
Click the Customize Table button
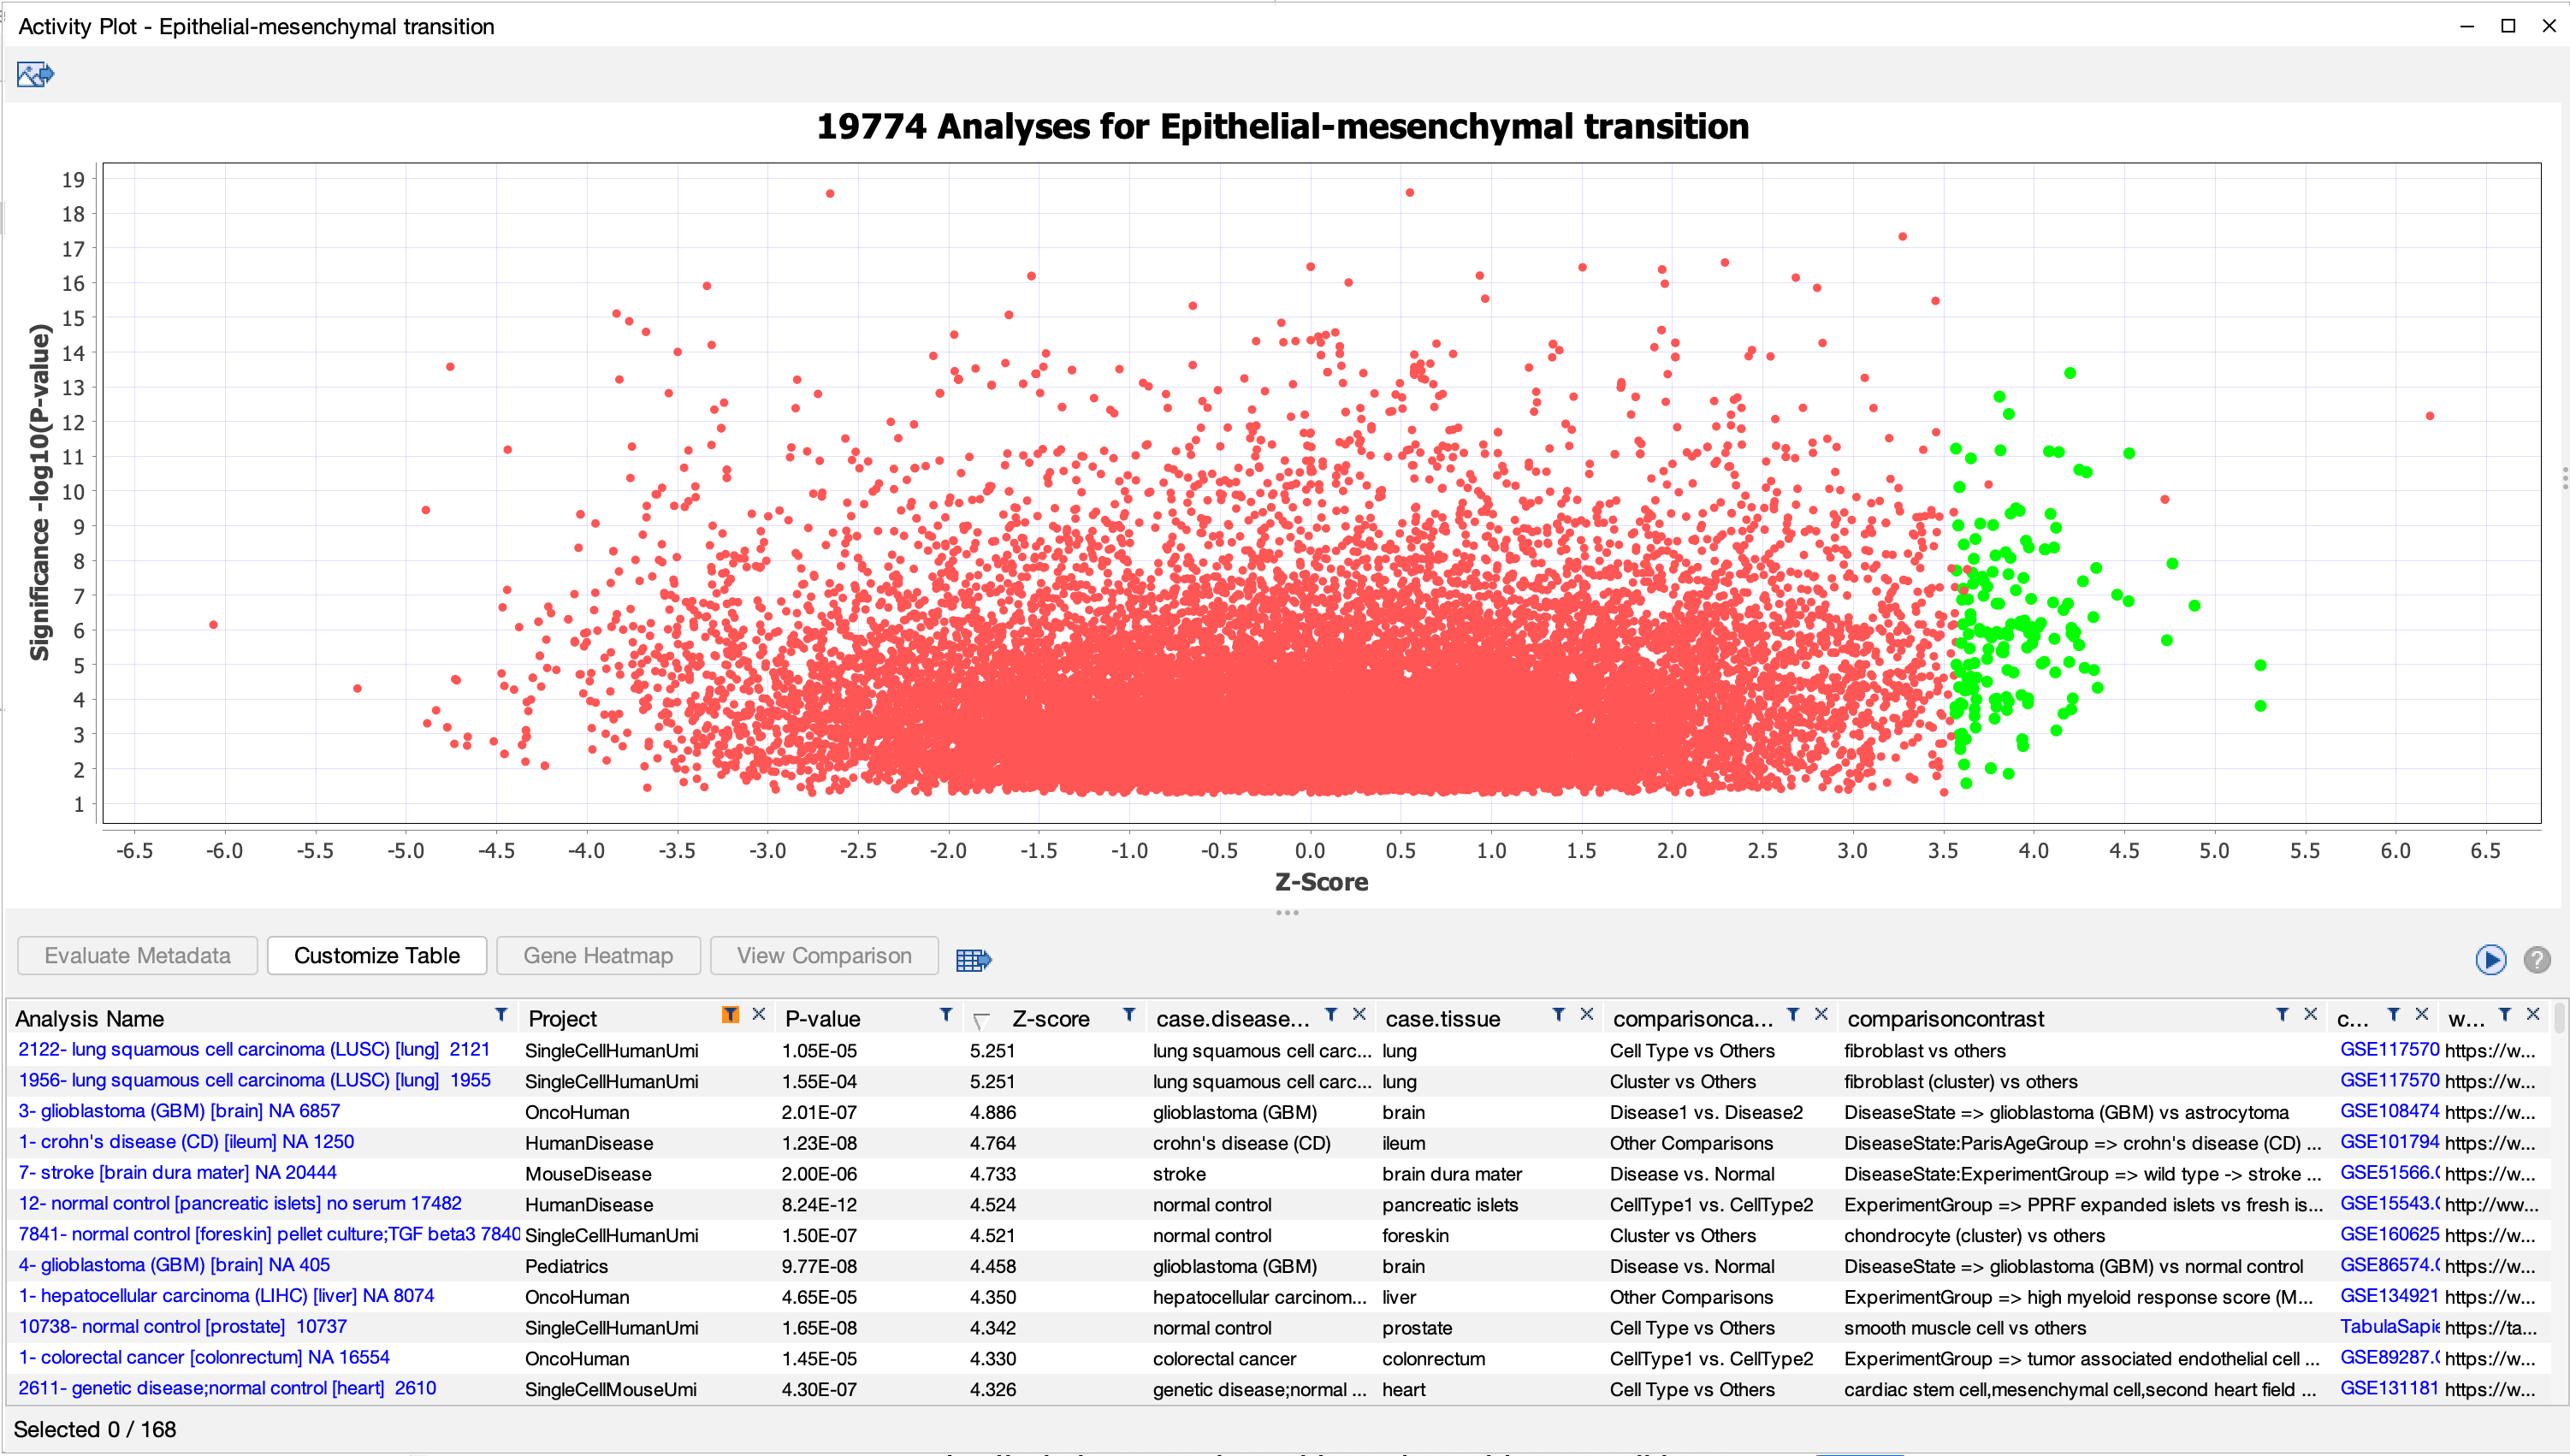click(x=376, y=955)
